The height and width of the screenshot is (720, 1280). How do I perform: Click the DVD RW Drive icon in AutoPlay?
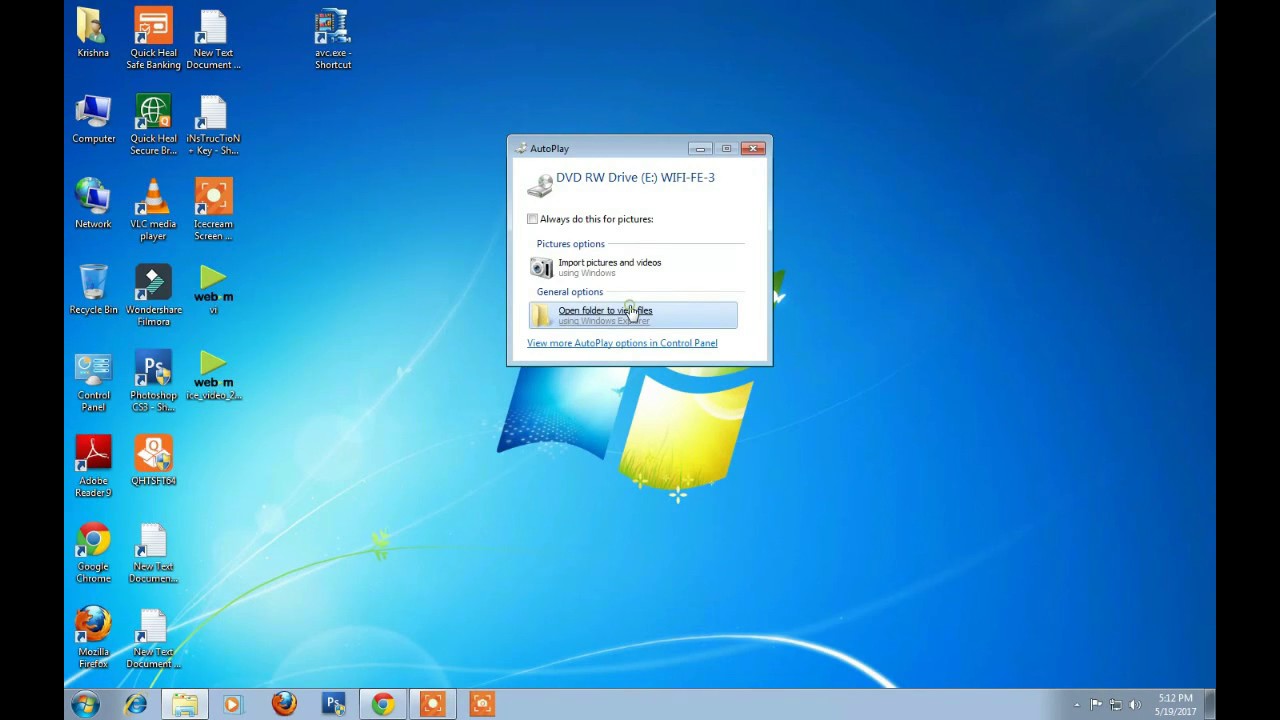pyautogui.click(x=540, y=185)
